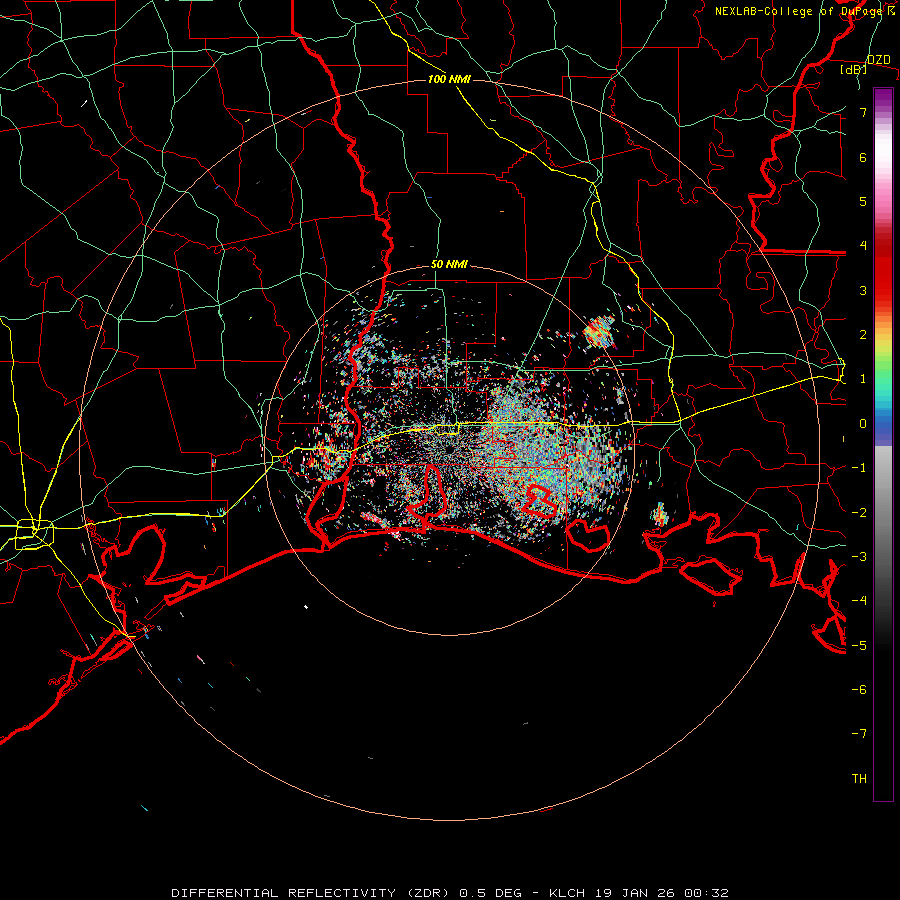Click the 6 value on the scale

coord(863,157)
